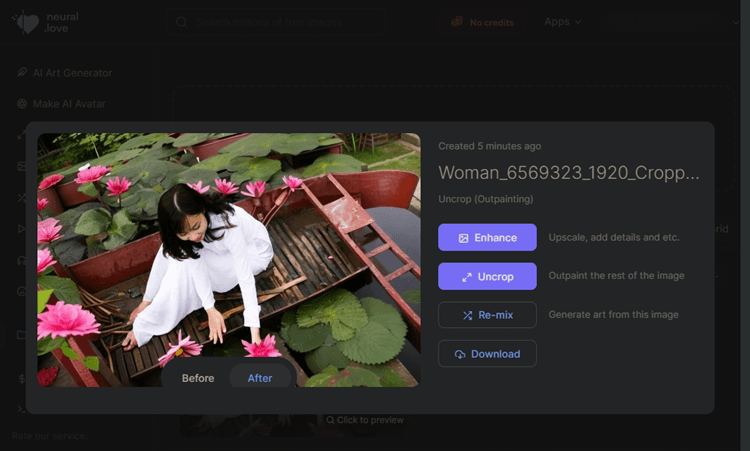Click the Make AI Avatar icon
This screenshot has height=451, width=750.
coord(22,104)
